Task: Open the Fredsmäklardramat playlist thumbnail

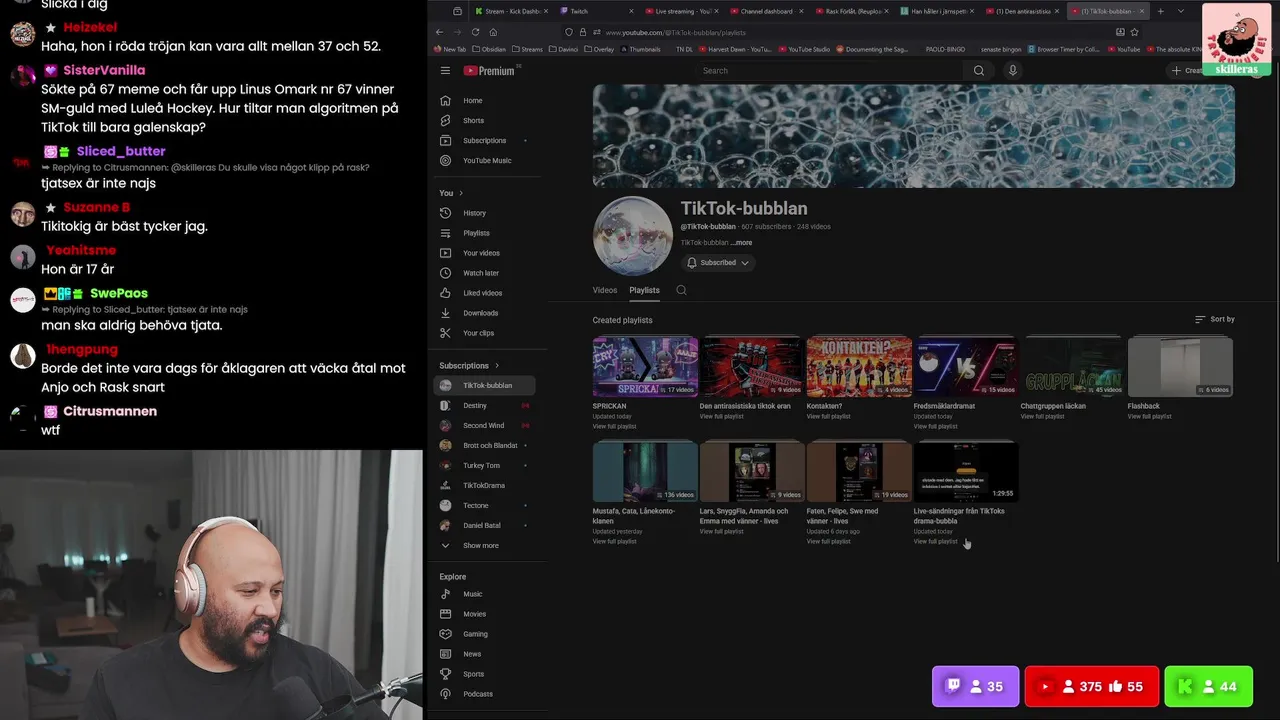Action: [966, 367]
